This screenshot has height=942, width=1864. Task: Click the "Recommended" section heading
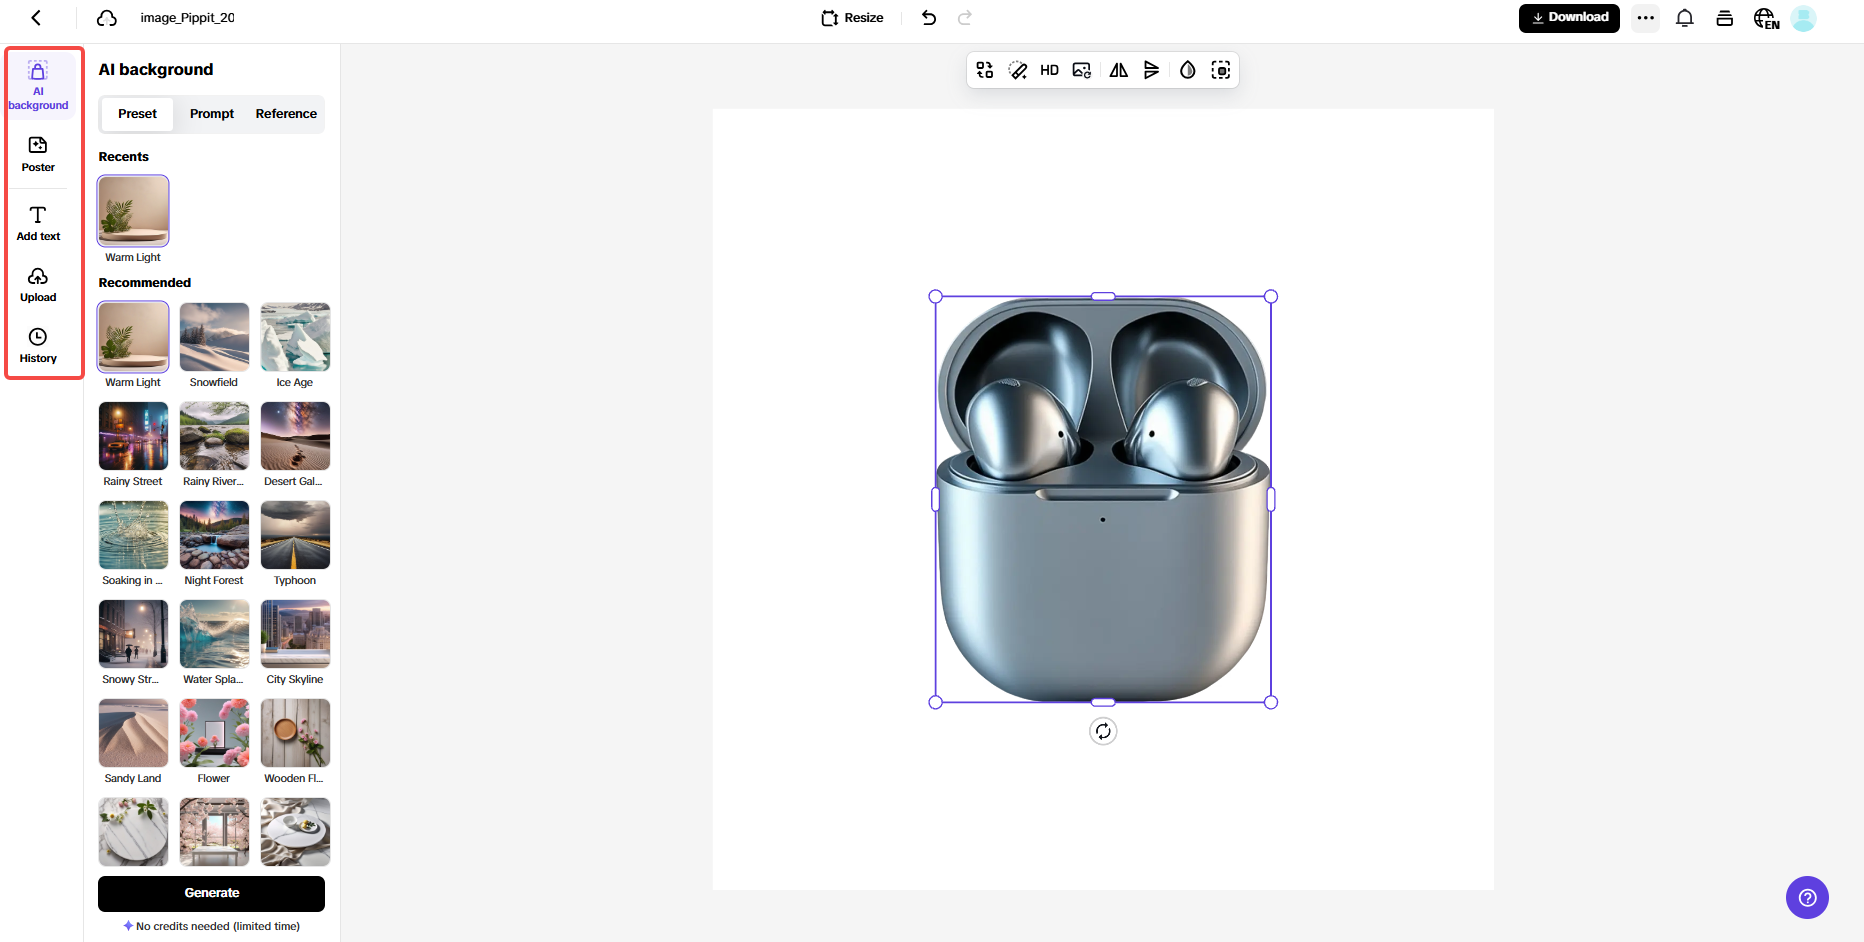[145, 283]
